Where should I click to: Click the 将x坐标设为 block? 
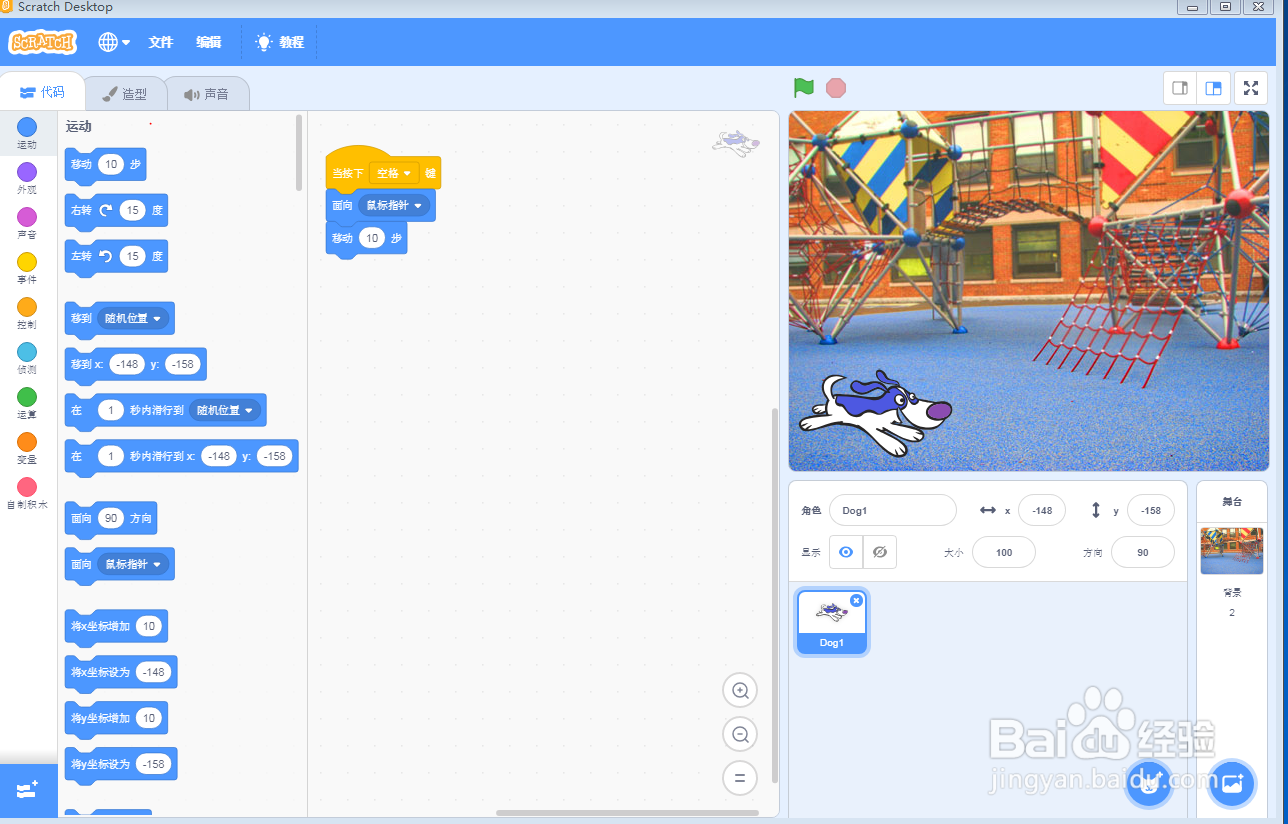tap(121, 673)
